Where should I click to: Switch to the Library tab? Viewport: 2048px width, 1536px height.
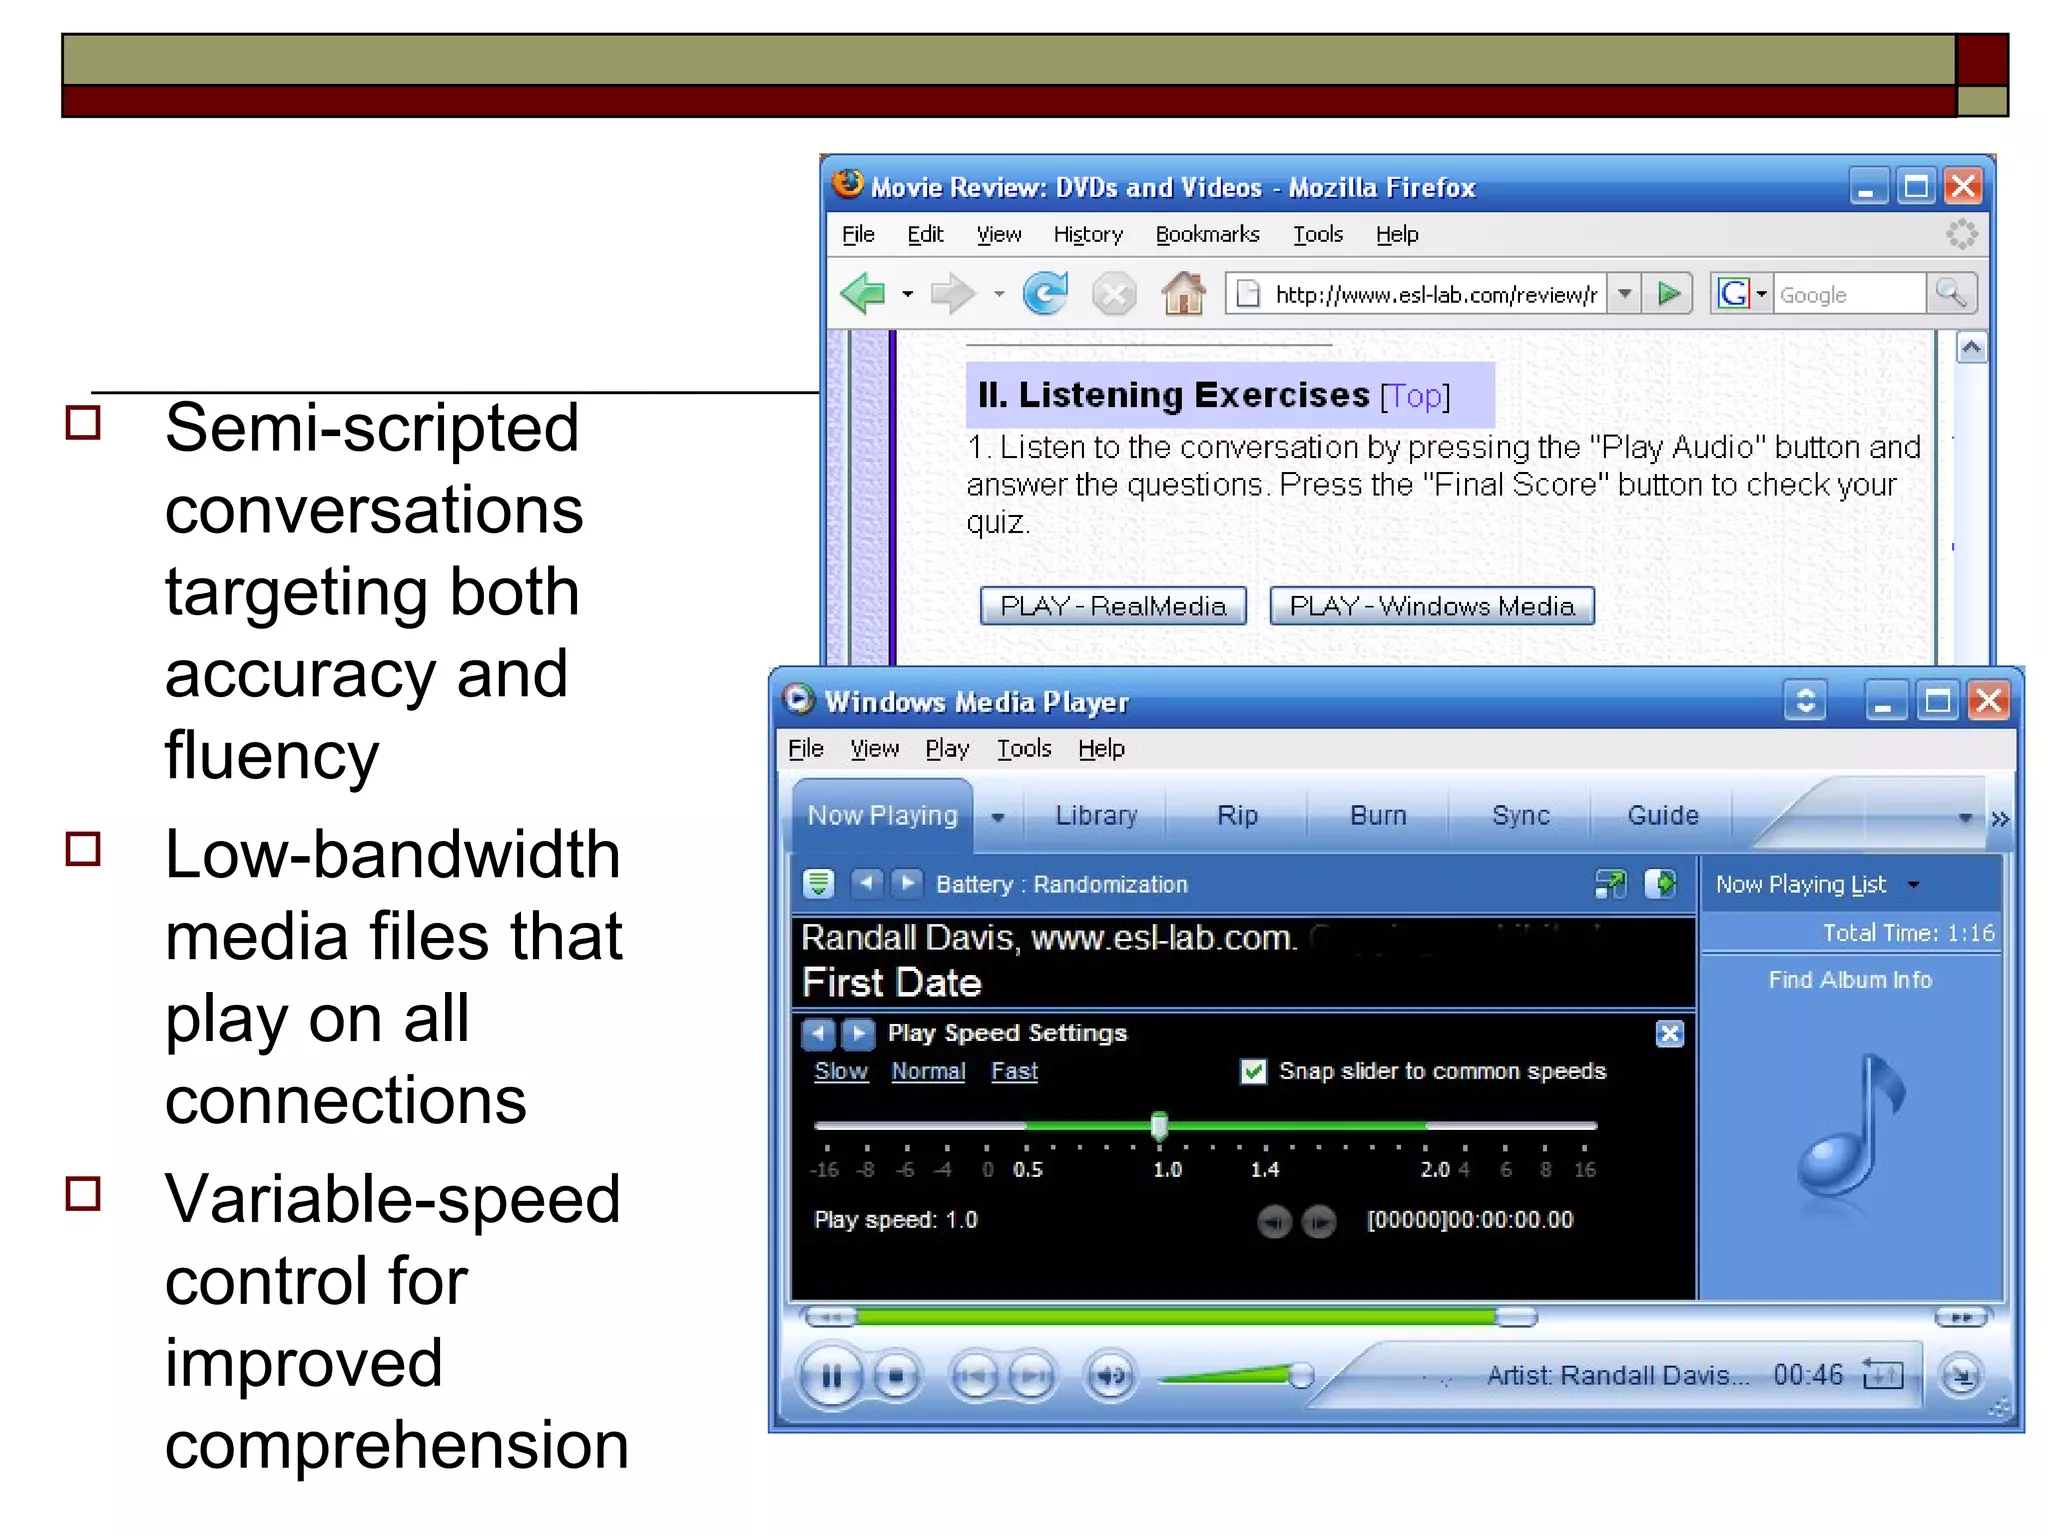1096,816
